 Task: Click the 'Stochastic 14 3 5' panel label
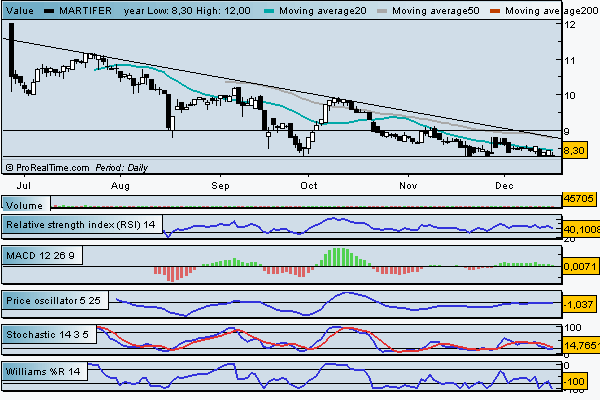pos(47,334)
